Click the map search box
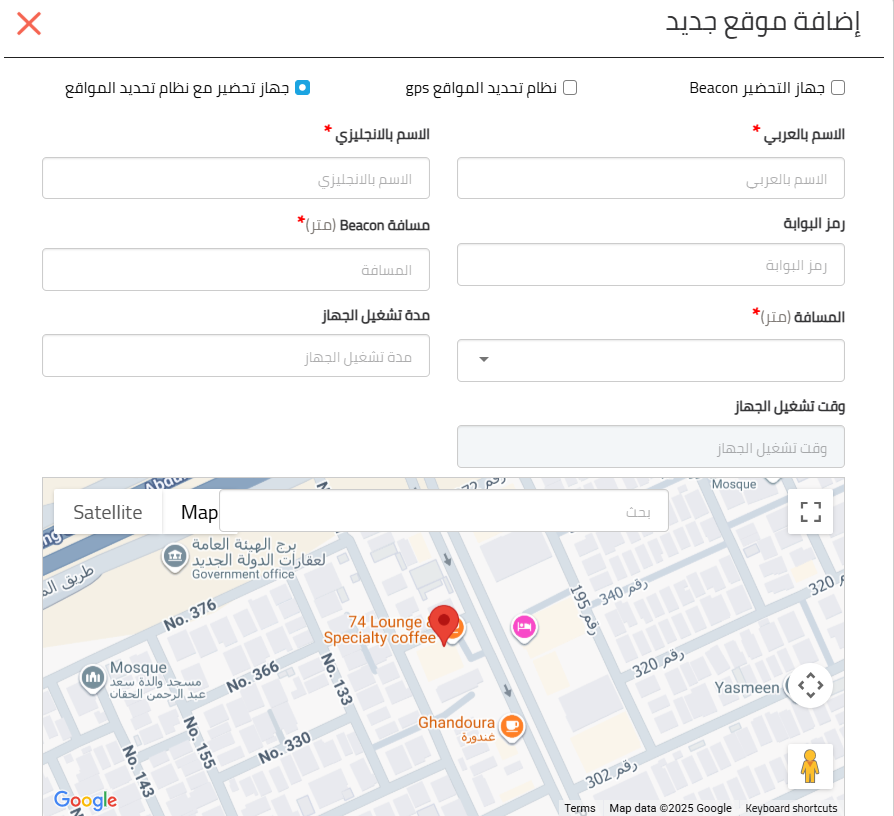The width and height of the screenshot is (894, 816). 444,511
